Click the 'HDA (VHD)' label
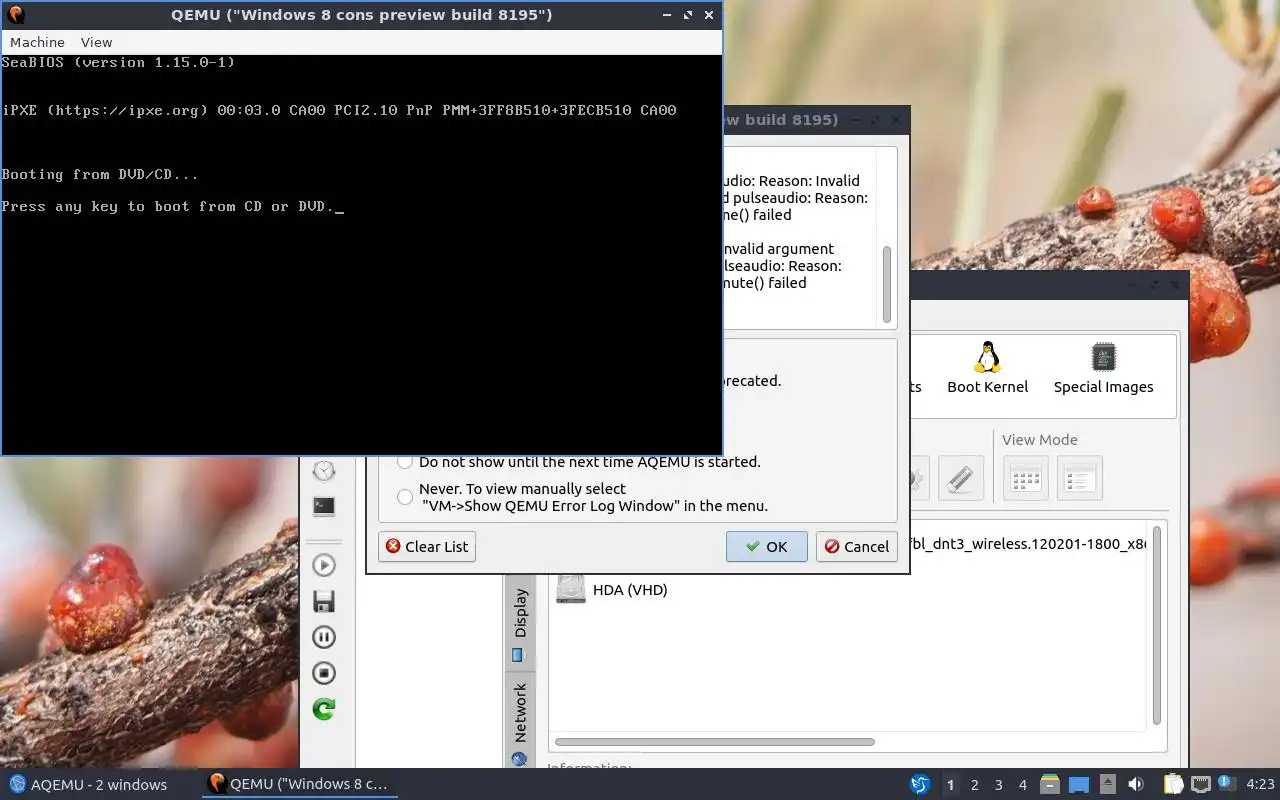The height and width of the screenshot is (800, 1280). tap(630, 590)
